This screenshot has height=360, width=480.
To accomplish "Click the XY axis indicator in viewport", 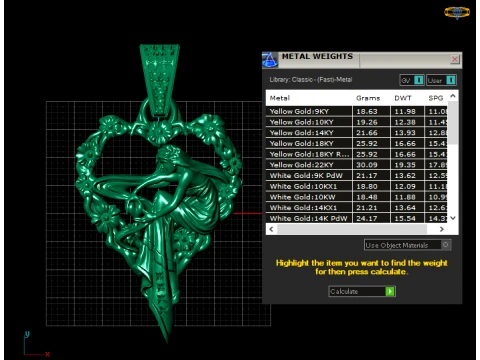I will 36,344.
